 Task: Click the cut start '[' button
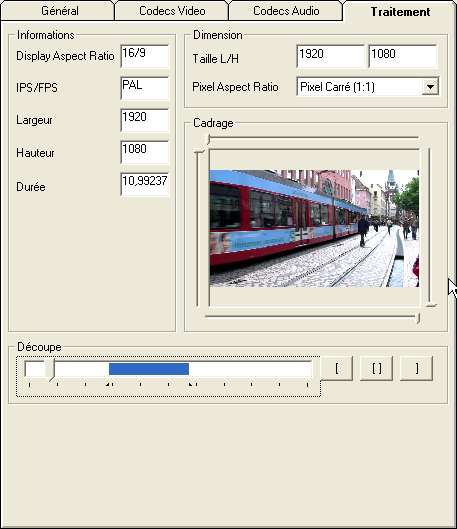coord(337,368)
